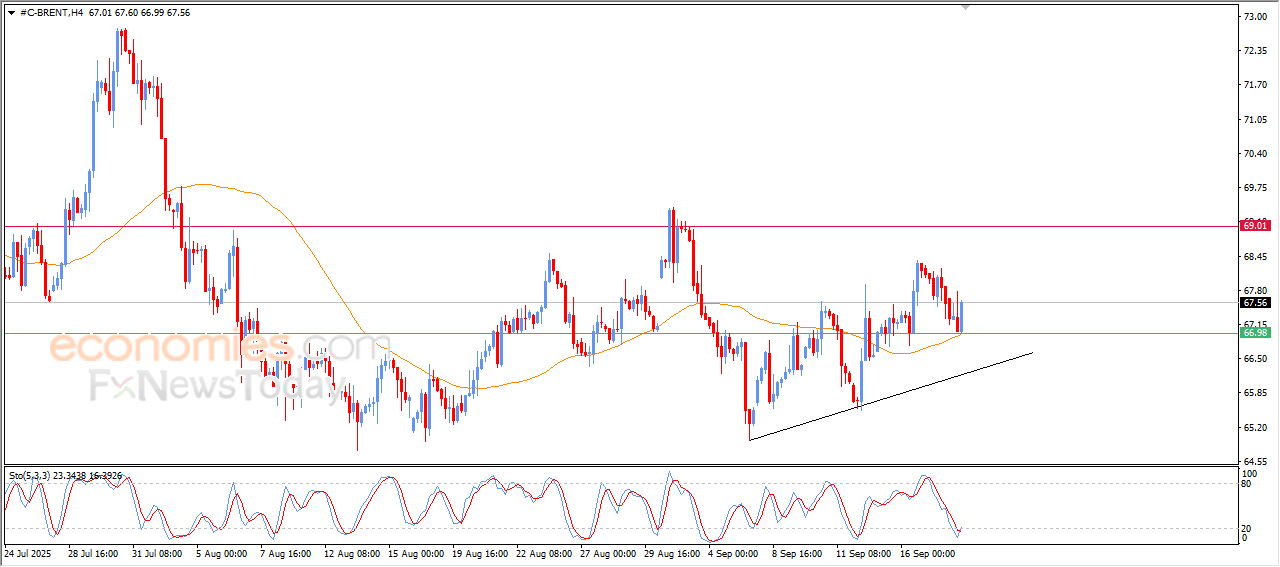Viewport: 1280px width, 567px height.
Task: Click the 71.05 value on price axis
Action: click(x=1256, y=120)
